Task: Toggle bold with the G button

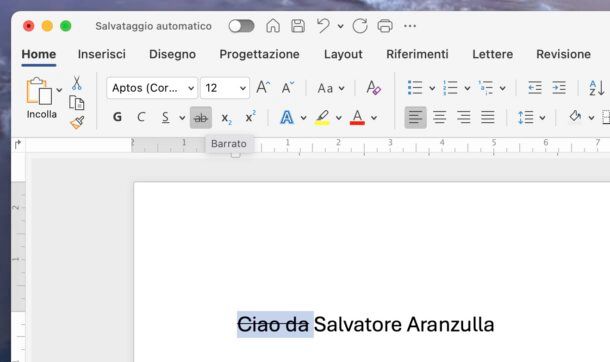Action: [x=117, y=117]
